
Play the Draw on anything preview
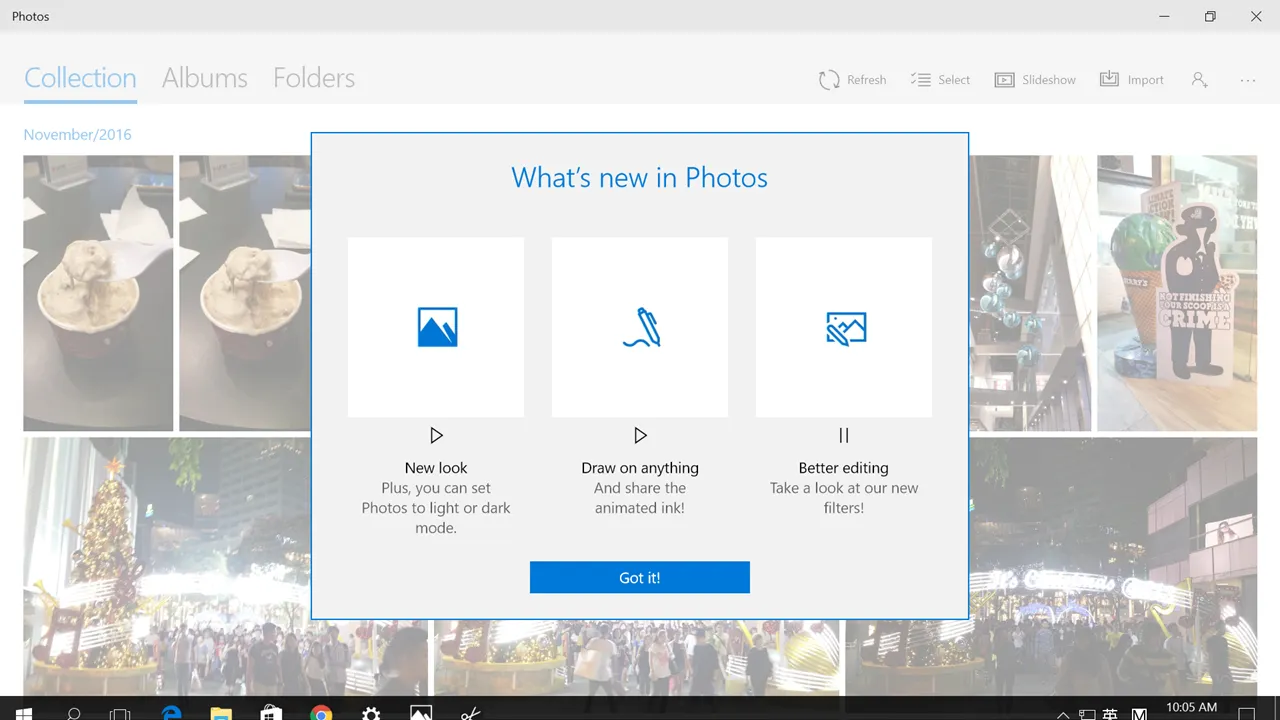pos(640,436)
